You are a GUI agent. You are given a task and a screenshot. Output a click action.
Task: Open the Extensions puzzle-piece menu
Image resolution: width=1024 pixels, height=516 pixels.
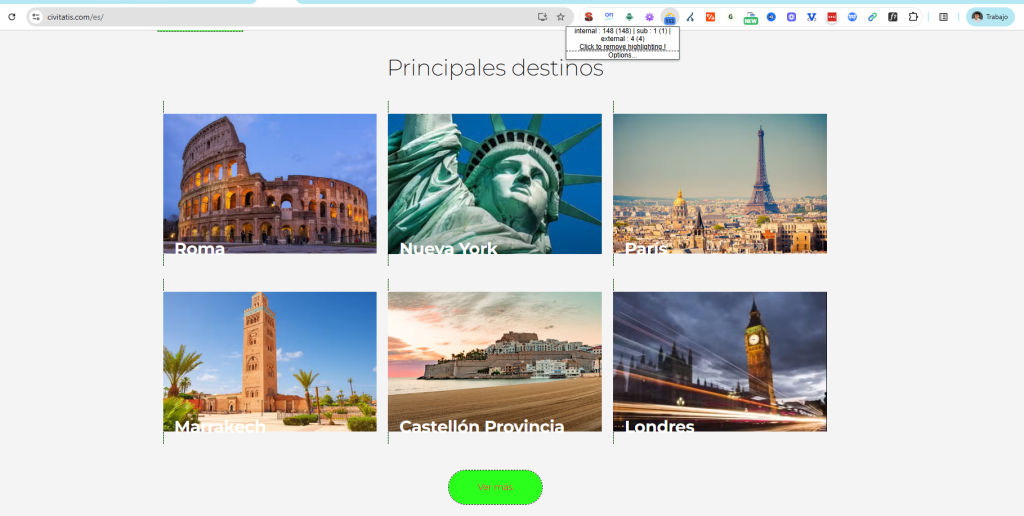pyautogui.click(x=912, y=17)
